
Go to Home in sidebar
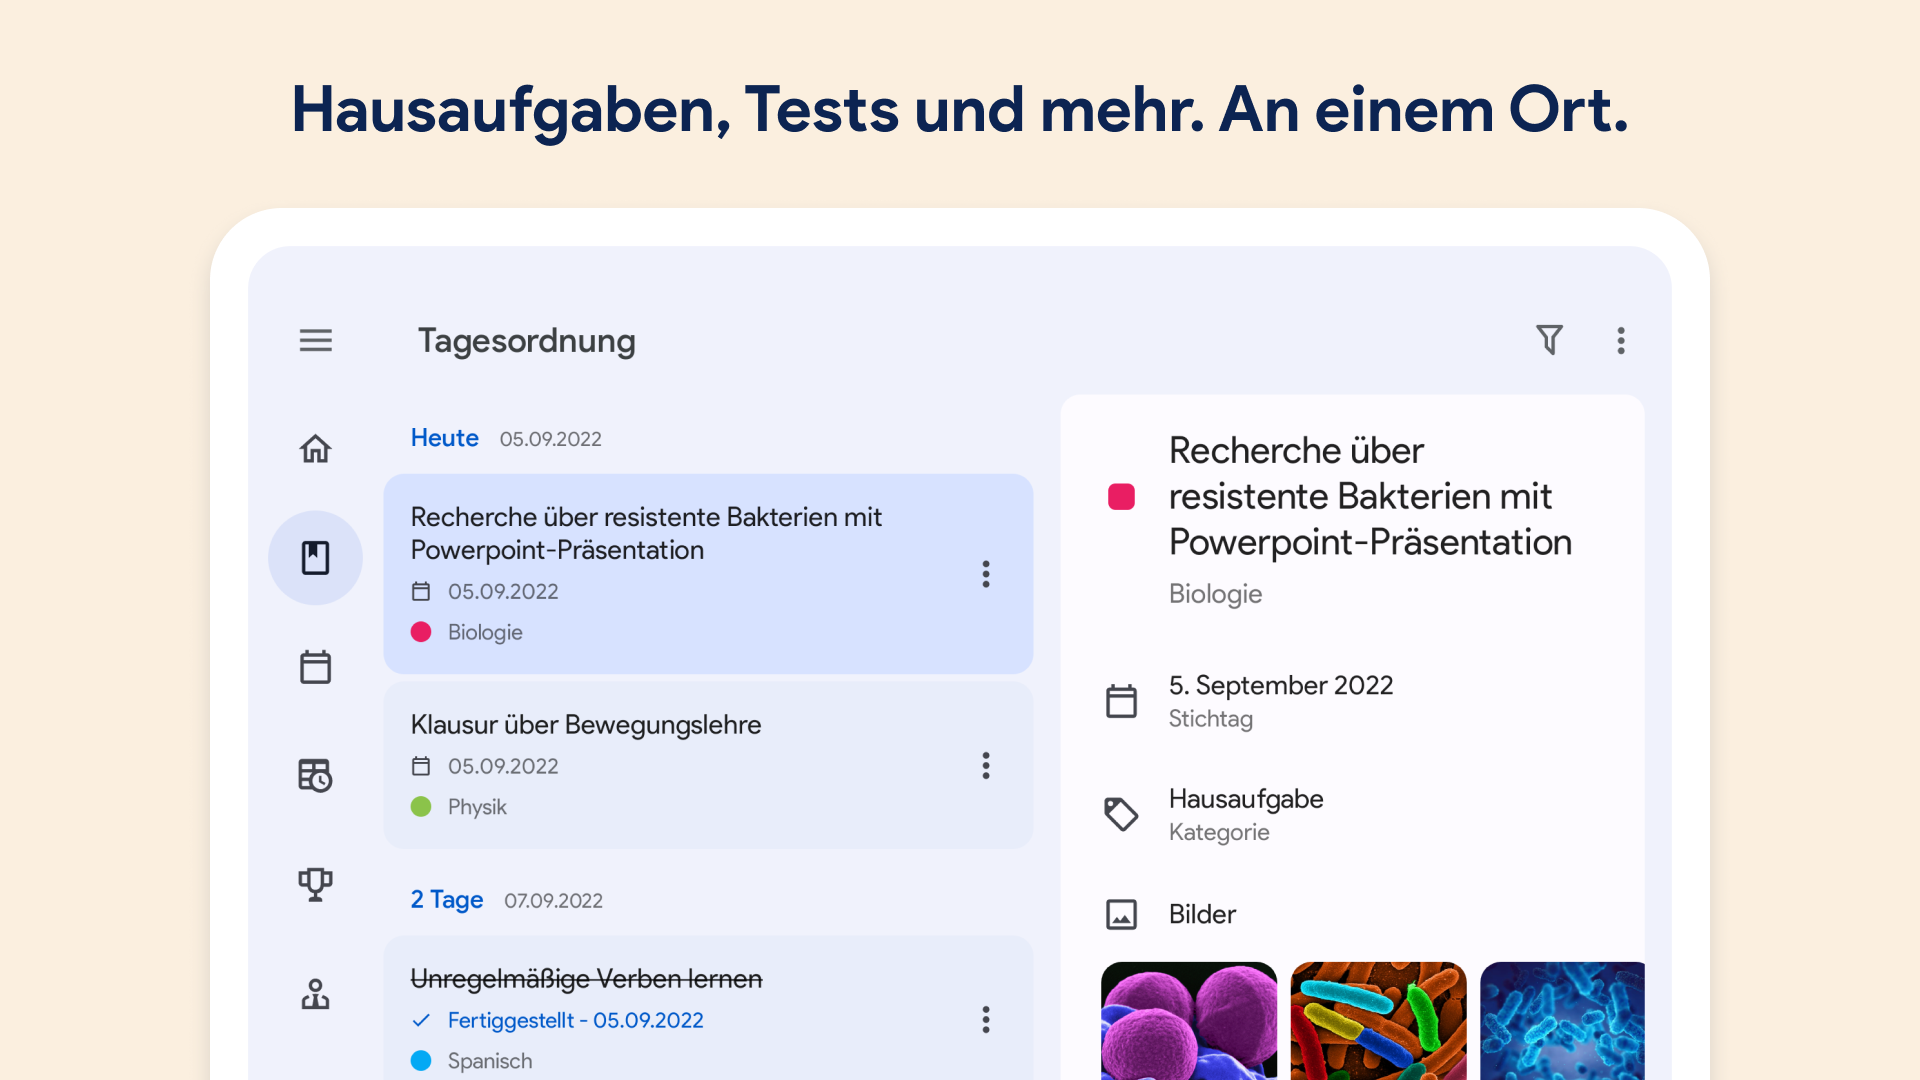[315, 449]
